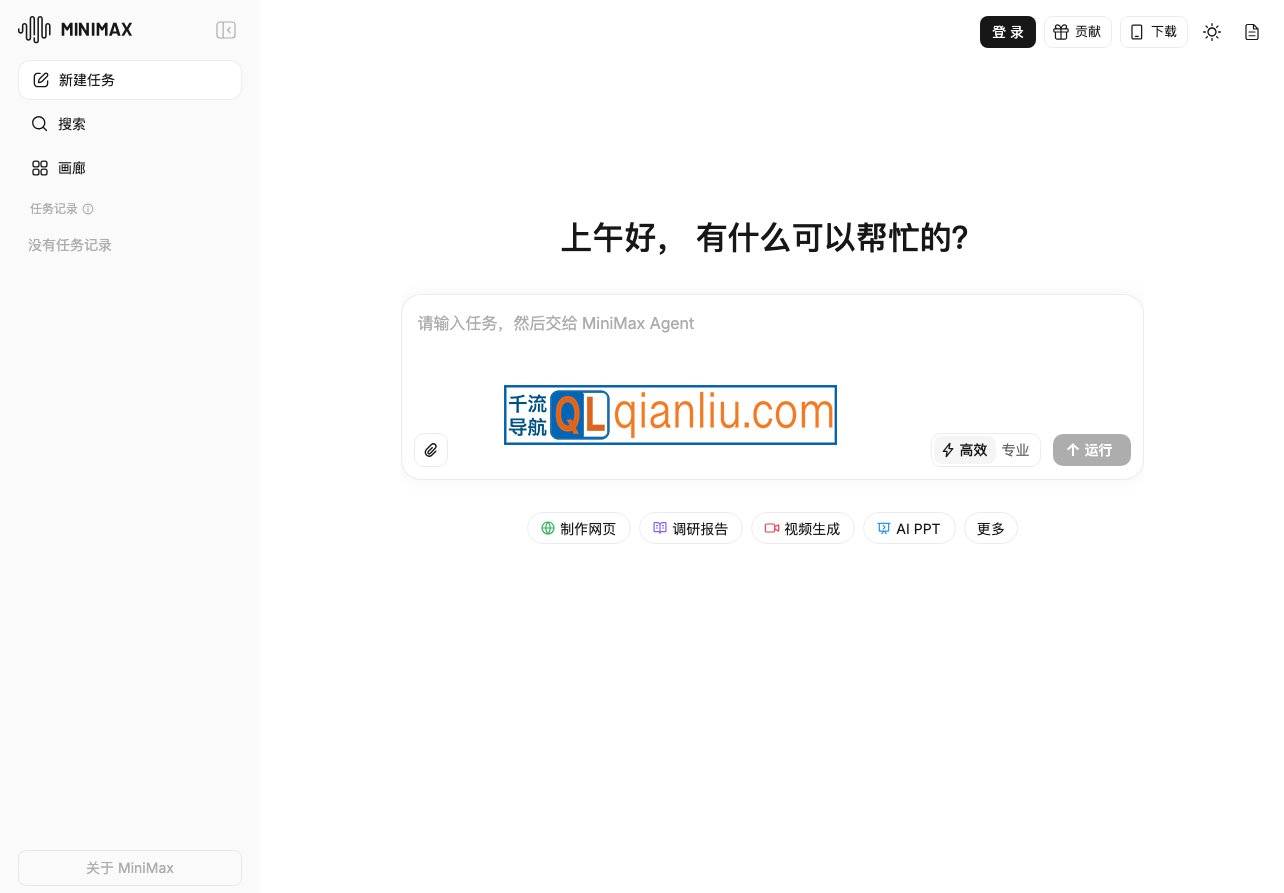Select the 制作网页 shortcut

point(578,528)
